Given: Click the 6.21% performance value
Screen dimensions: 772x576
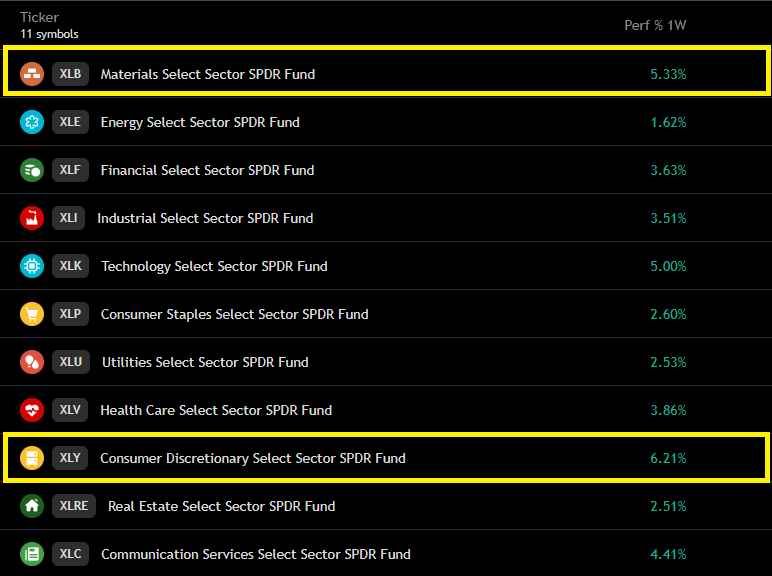Looking at the screenshot, I should point(668,458).
